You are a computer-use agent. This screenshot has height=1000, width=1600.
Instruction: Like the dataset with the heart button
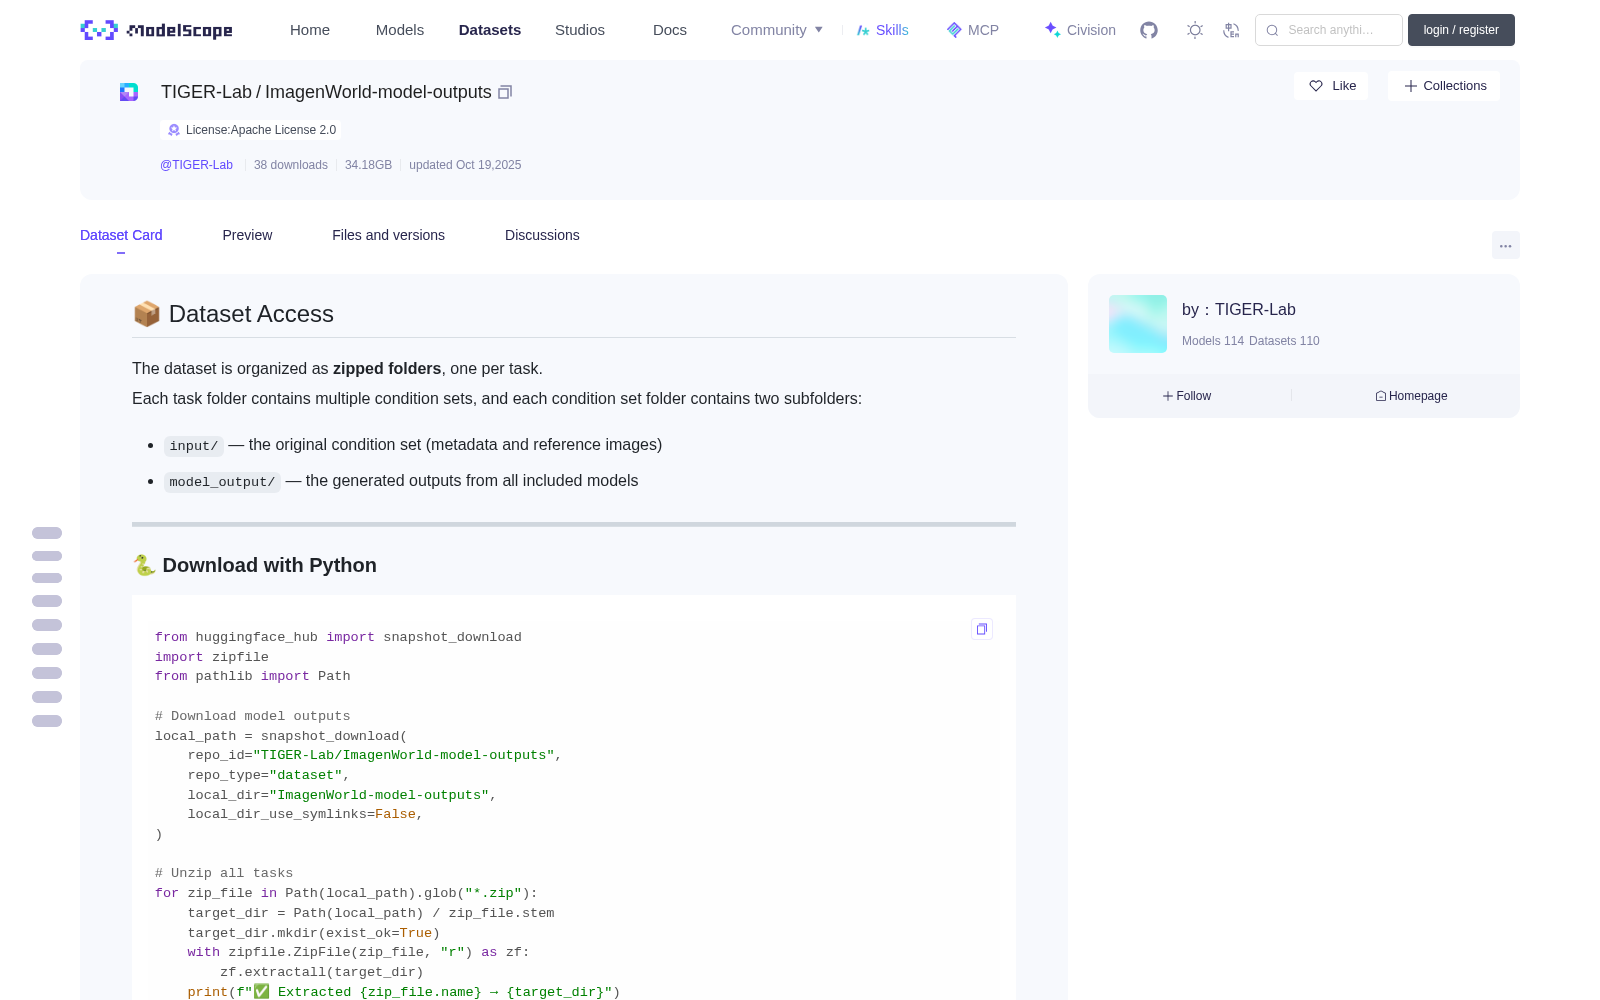[1331, 86]
